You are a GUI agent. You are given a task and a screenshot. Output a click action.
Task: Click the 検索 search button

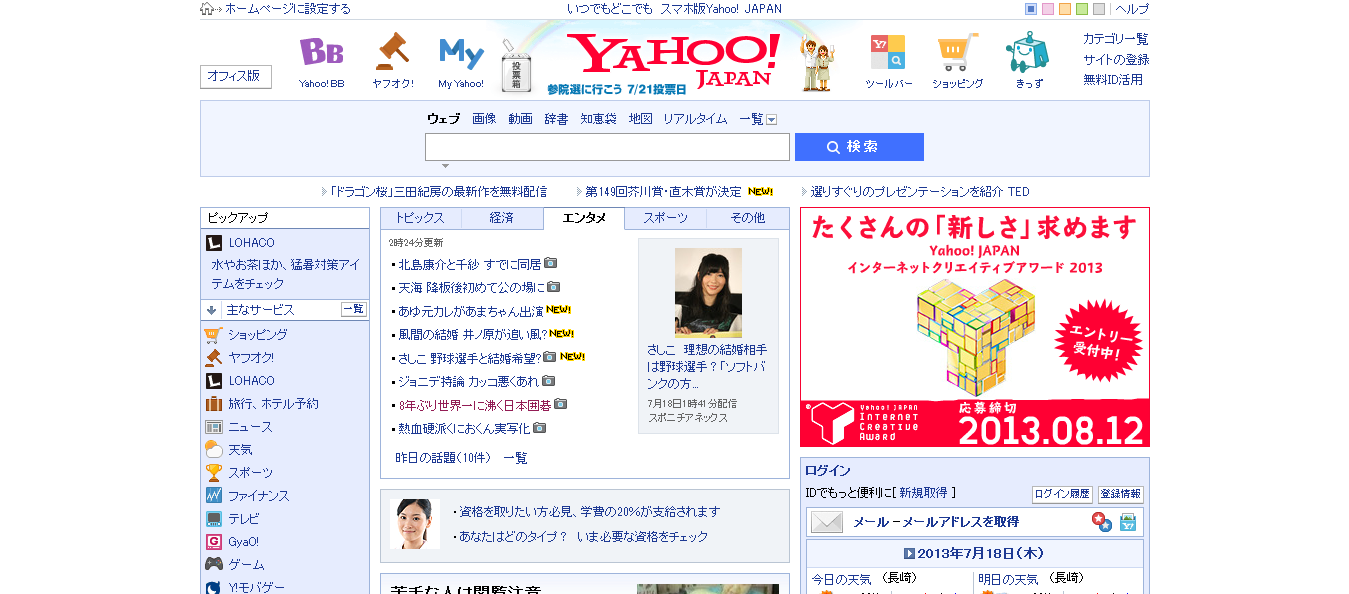pos(859,147)
